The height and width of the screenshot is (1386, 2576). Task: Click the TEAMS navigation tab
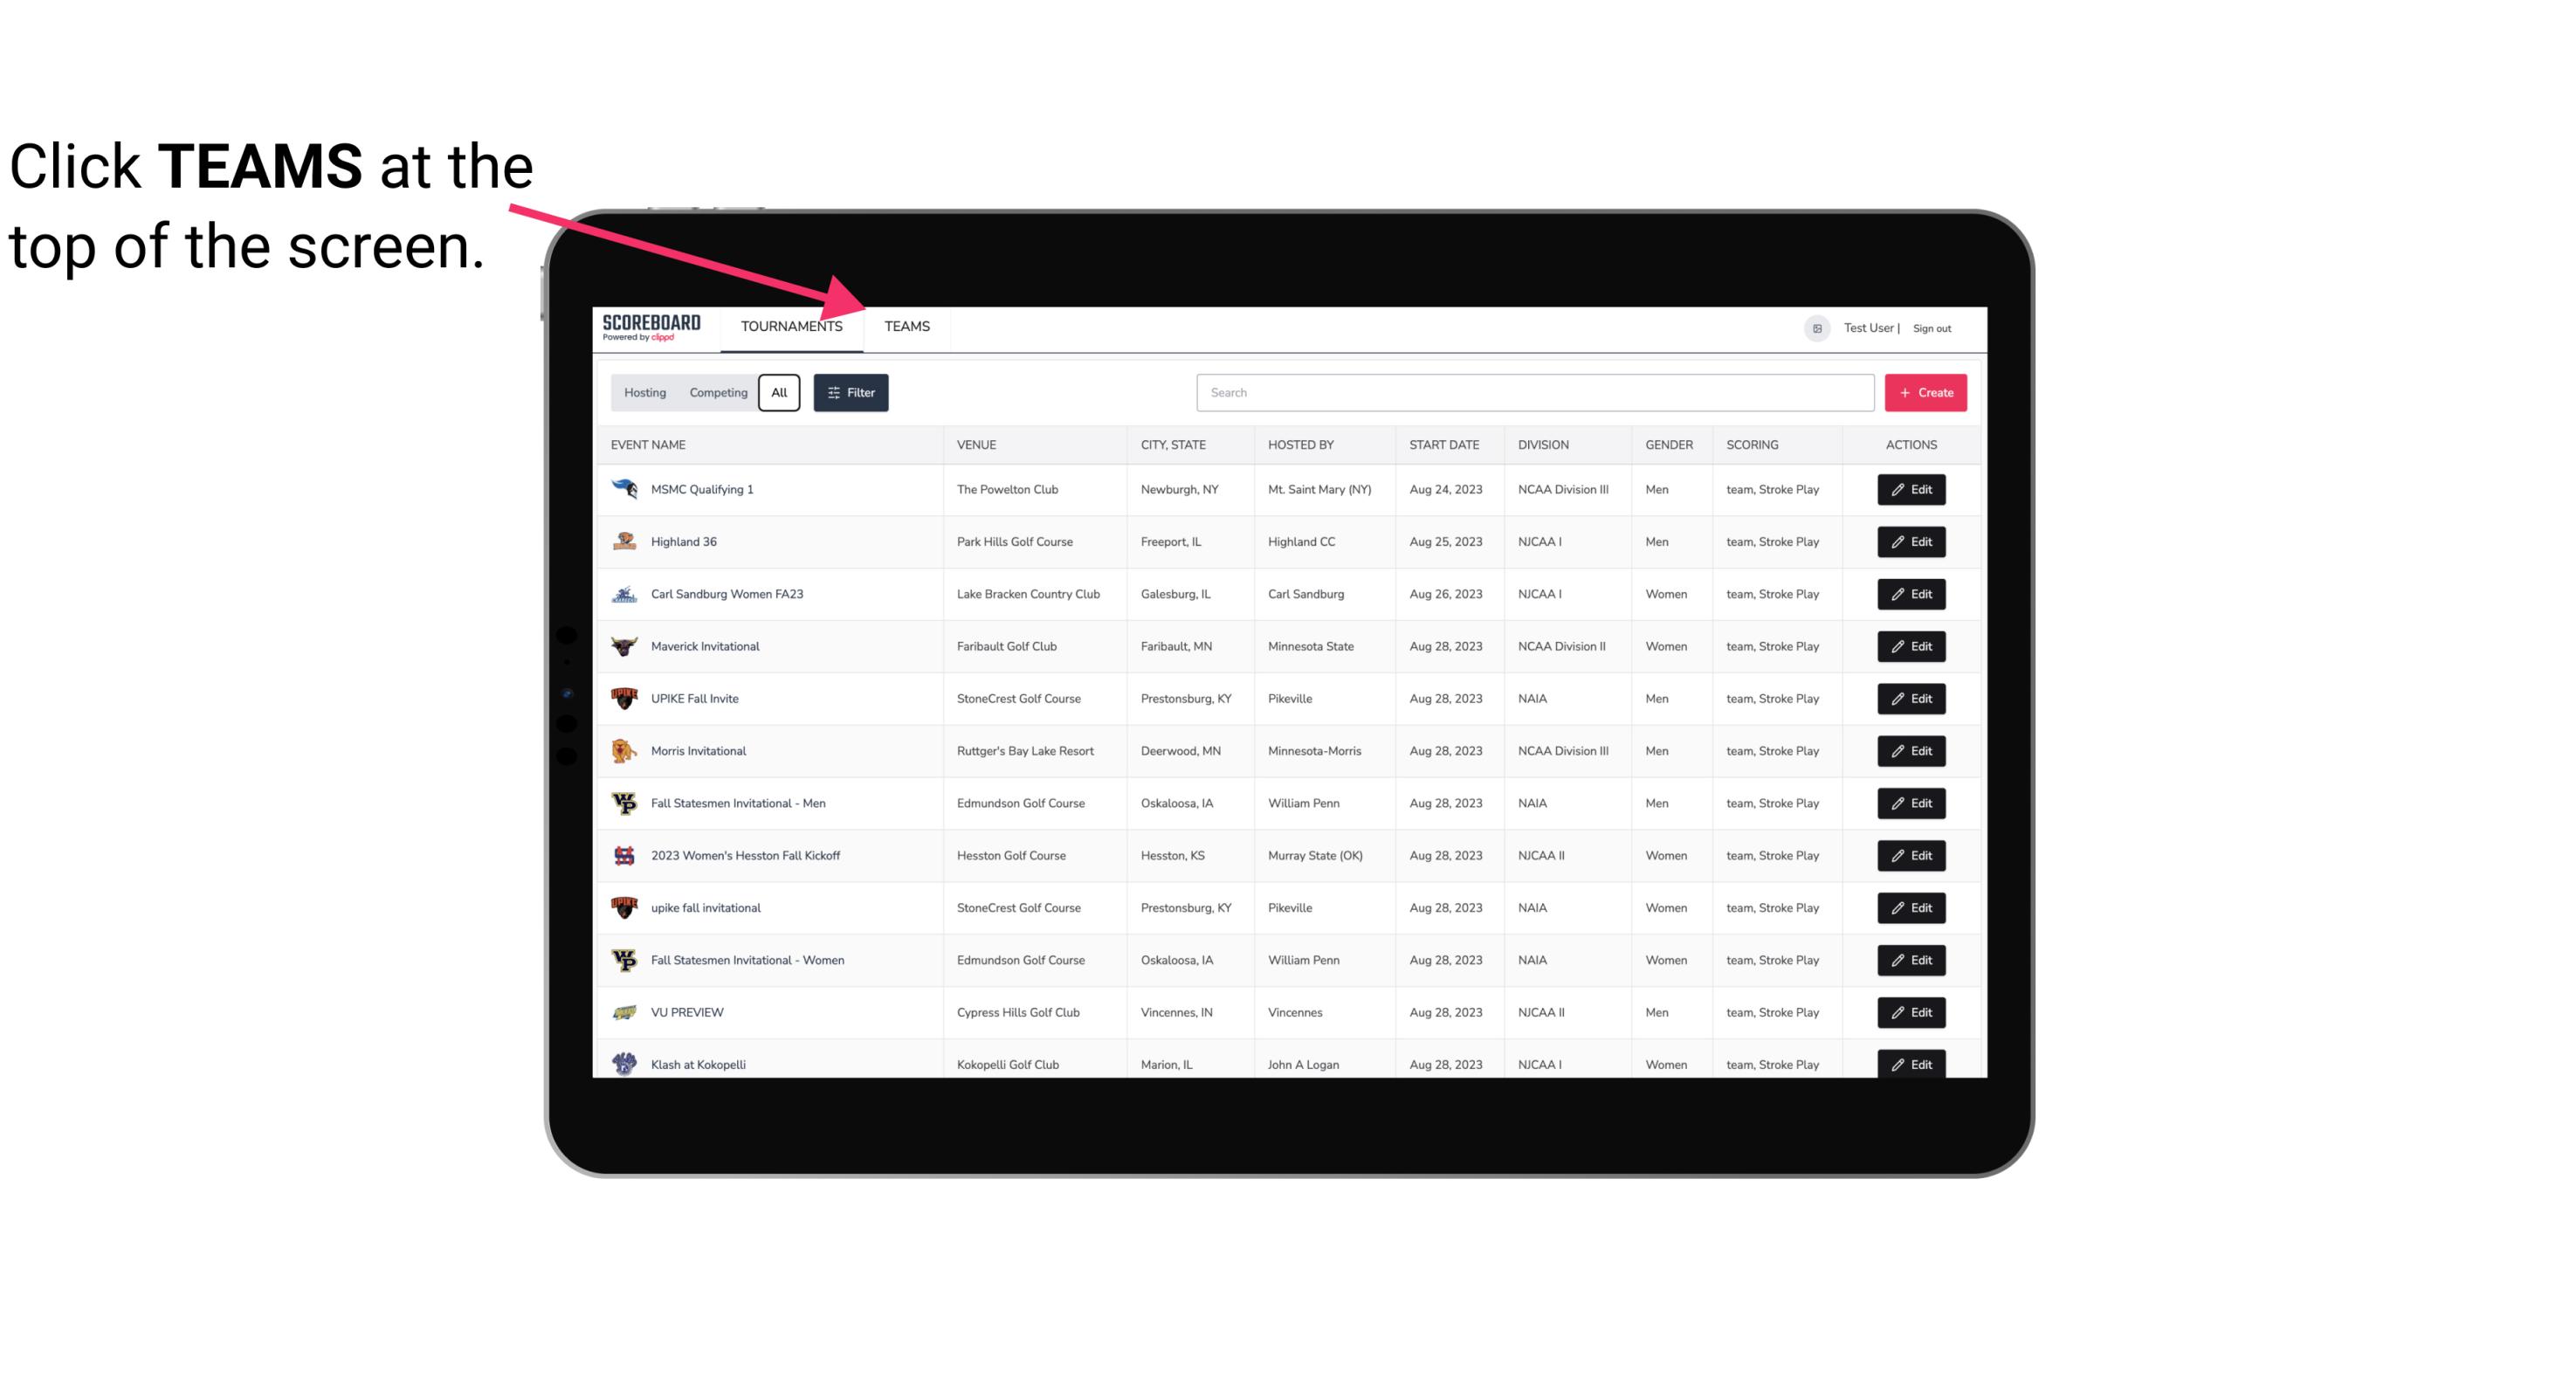pos(906,326)
